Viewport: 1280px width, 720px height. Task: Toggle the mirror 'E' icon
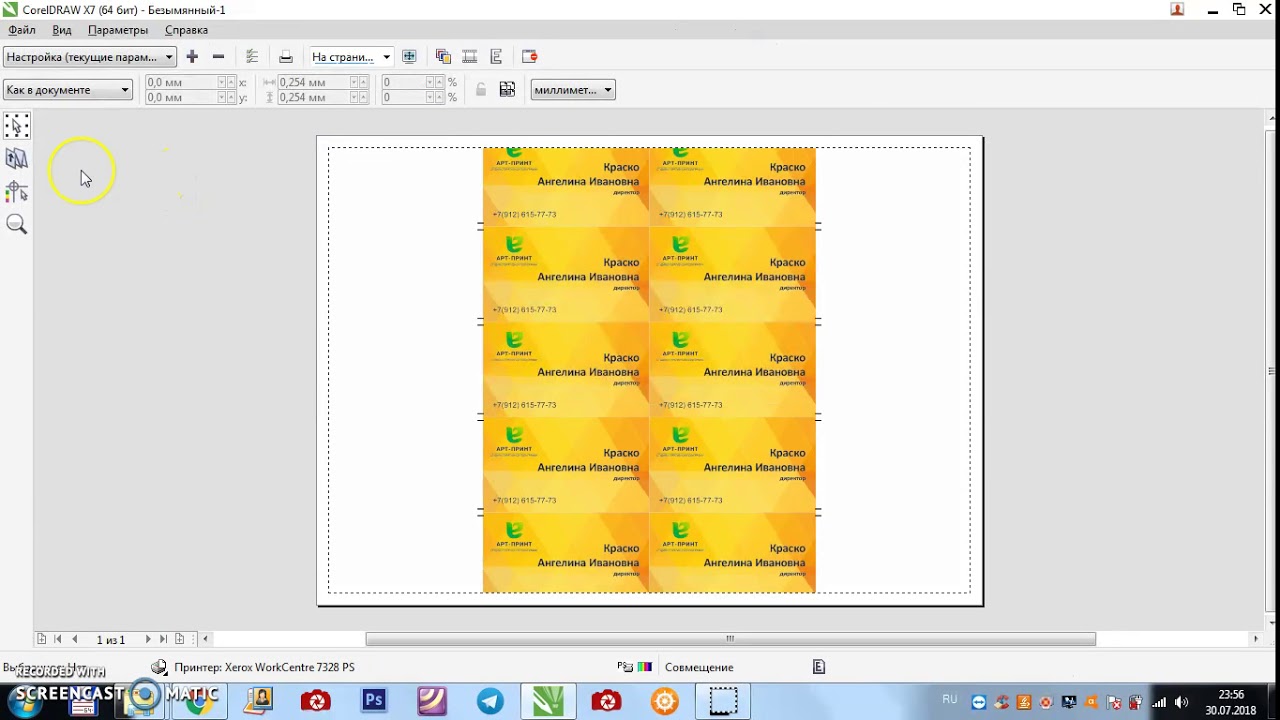(496, 57)
